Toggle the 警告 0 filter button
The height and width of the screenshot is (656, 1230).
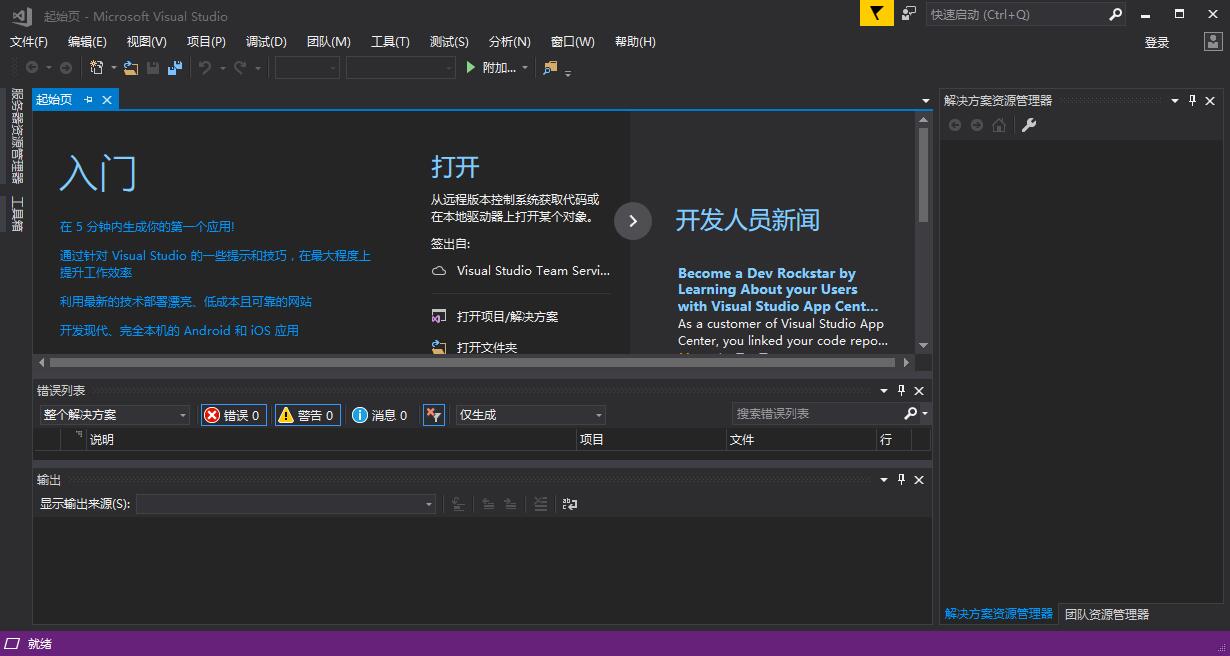308,415
